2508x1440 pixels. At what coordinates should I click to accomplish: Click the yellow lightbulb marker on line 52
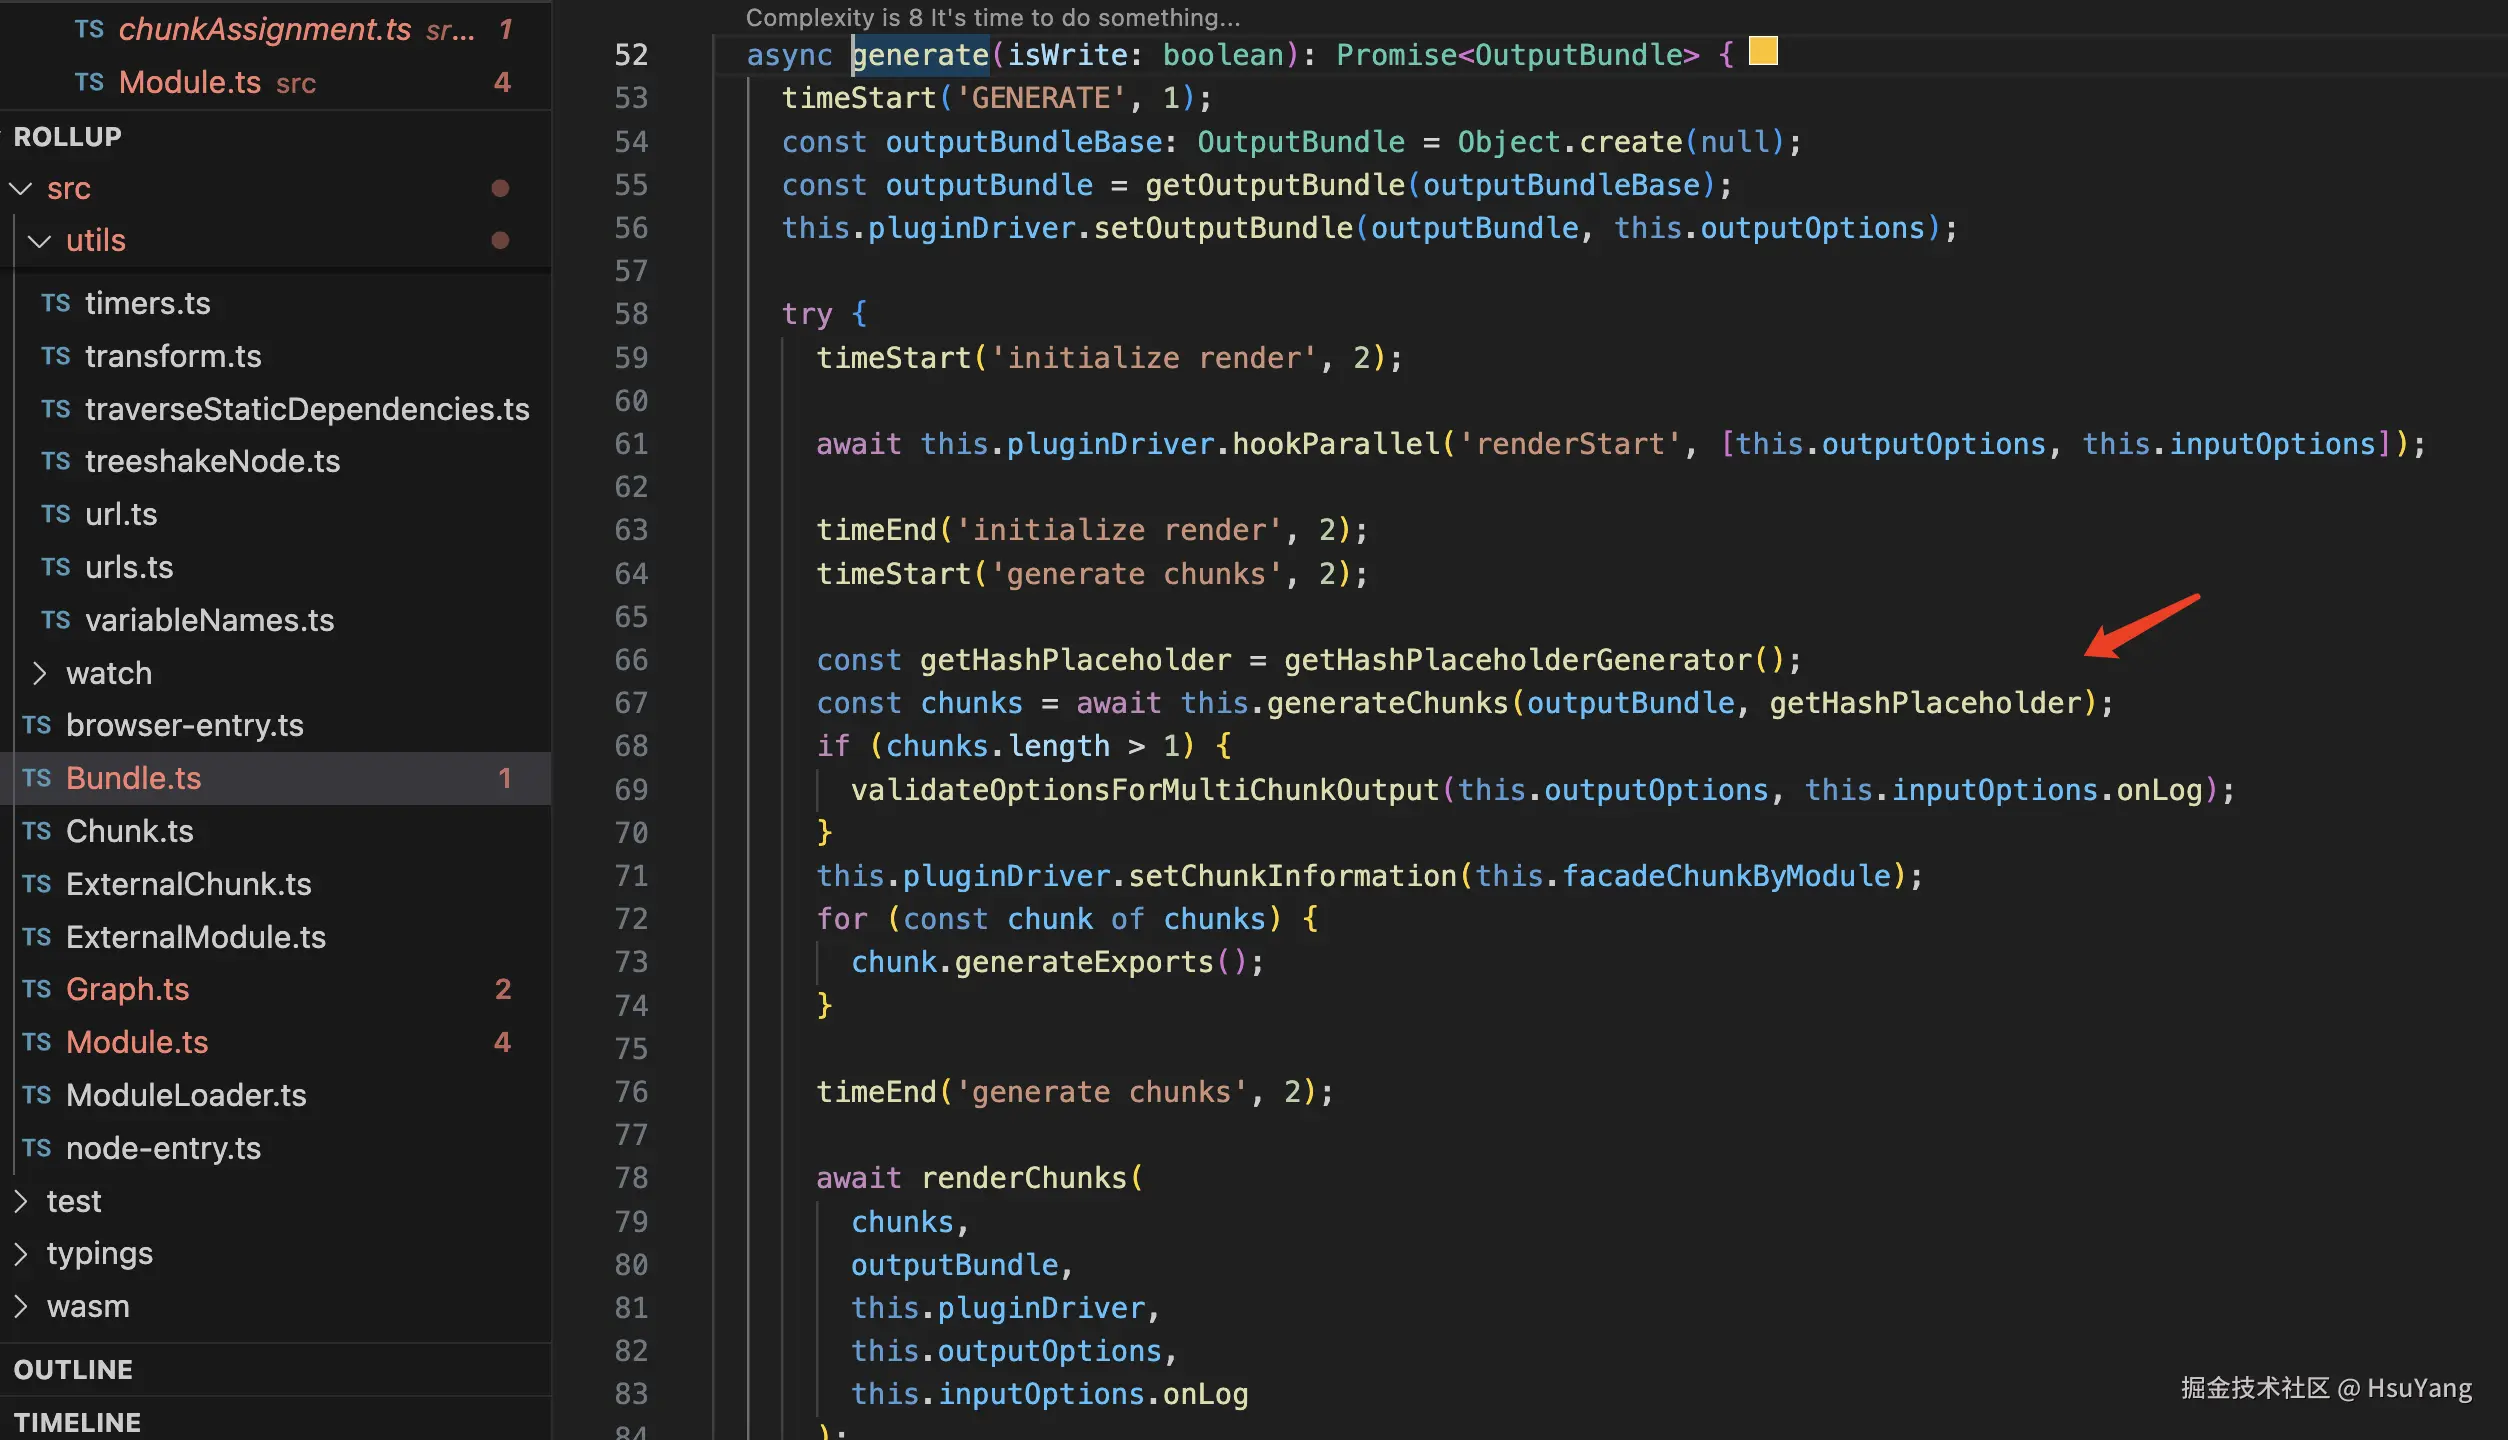click(1763, 52)
